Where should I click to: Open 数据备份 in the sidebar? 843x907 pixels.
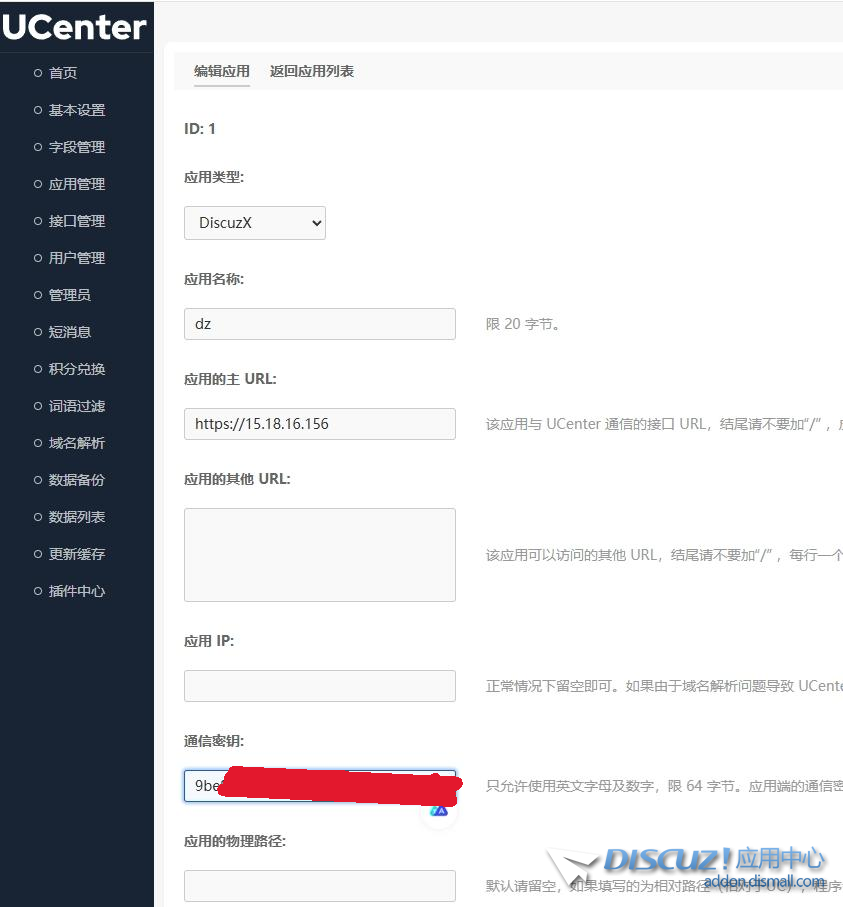76,480
